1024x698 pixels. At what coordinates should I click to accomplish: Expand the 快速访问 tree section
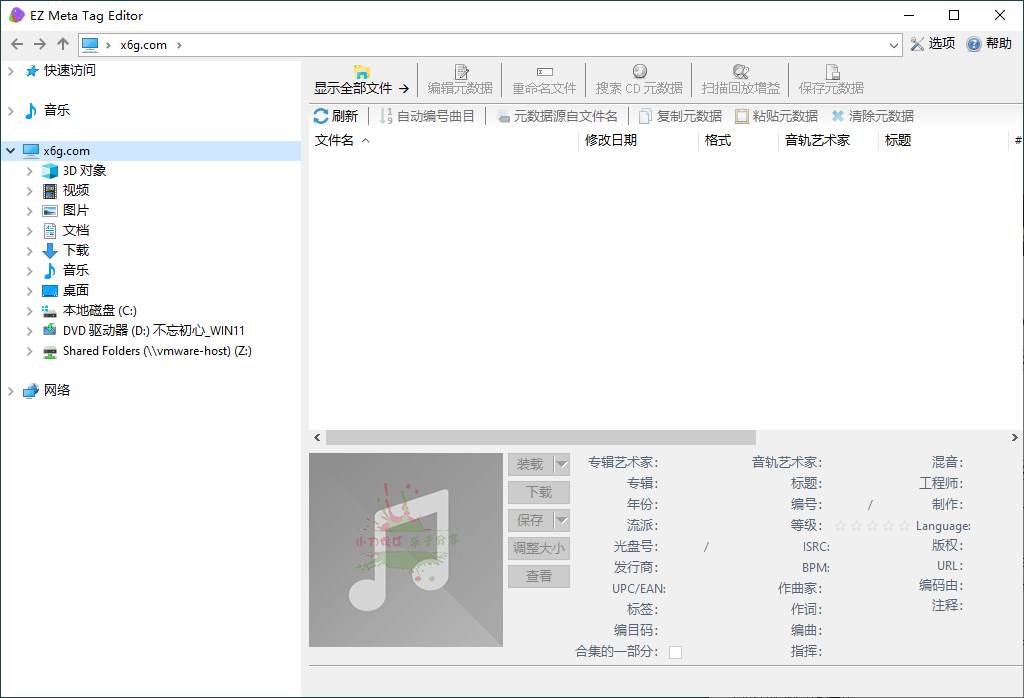pyautogui.click(x=11, y=71)
